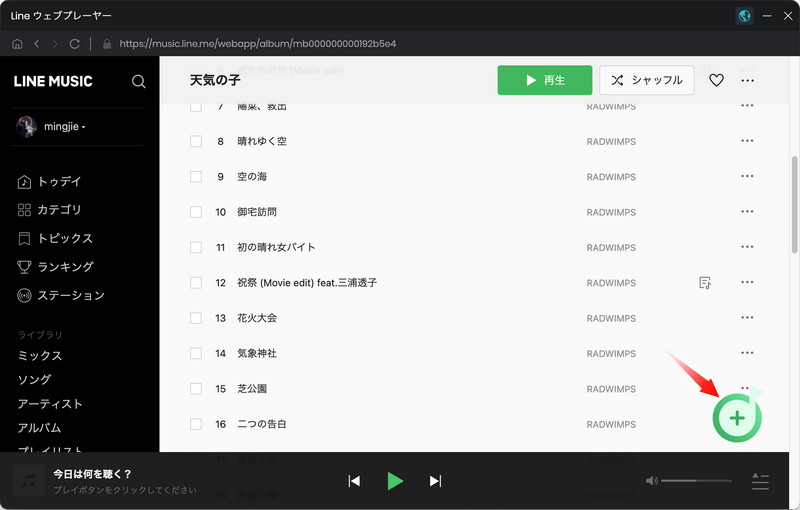
Task: Open more options for 気象神社
Action: pyautogui.click(x=747, y=353)
